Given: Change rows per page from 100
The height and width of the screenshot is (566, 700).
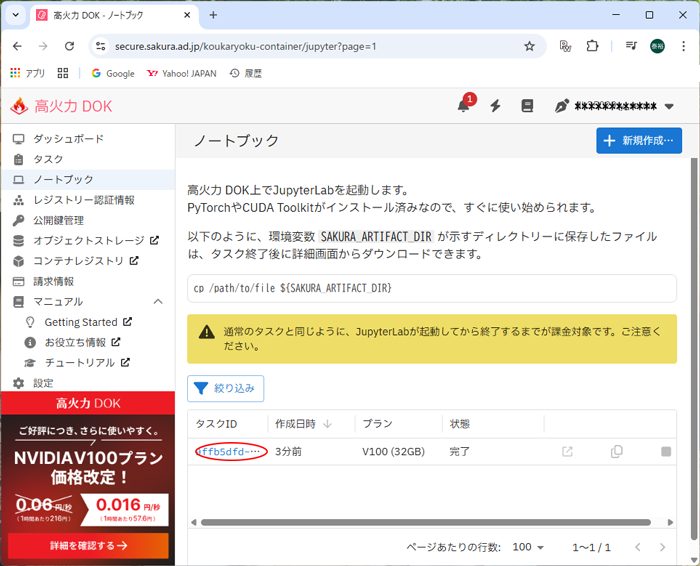Looking at the screenshot, I should tap(528, 547).
